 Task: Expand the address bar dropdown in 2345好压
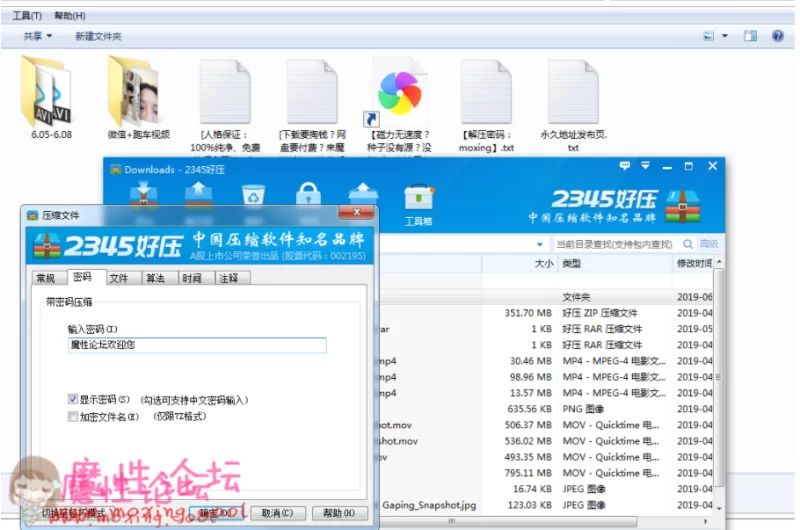point(539,244)
